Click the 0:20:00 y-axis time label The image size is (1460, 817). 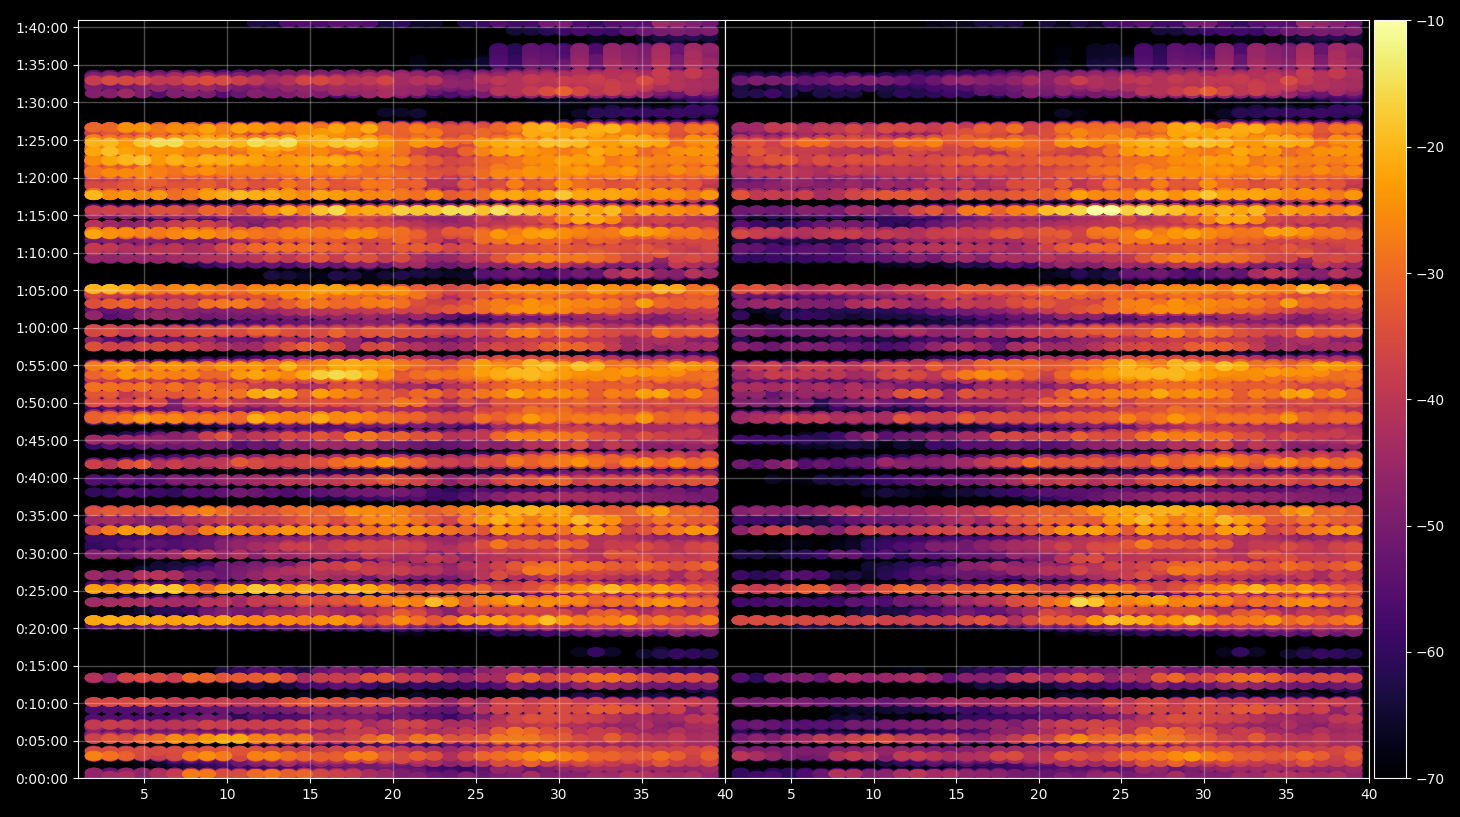[42, 629]
